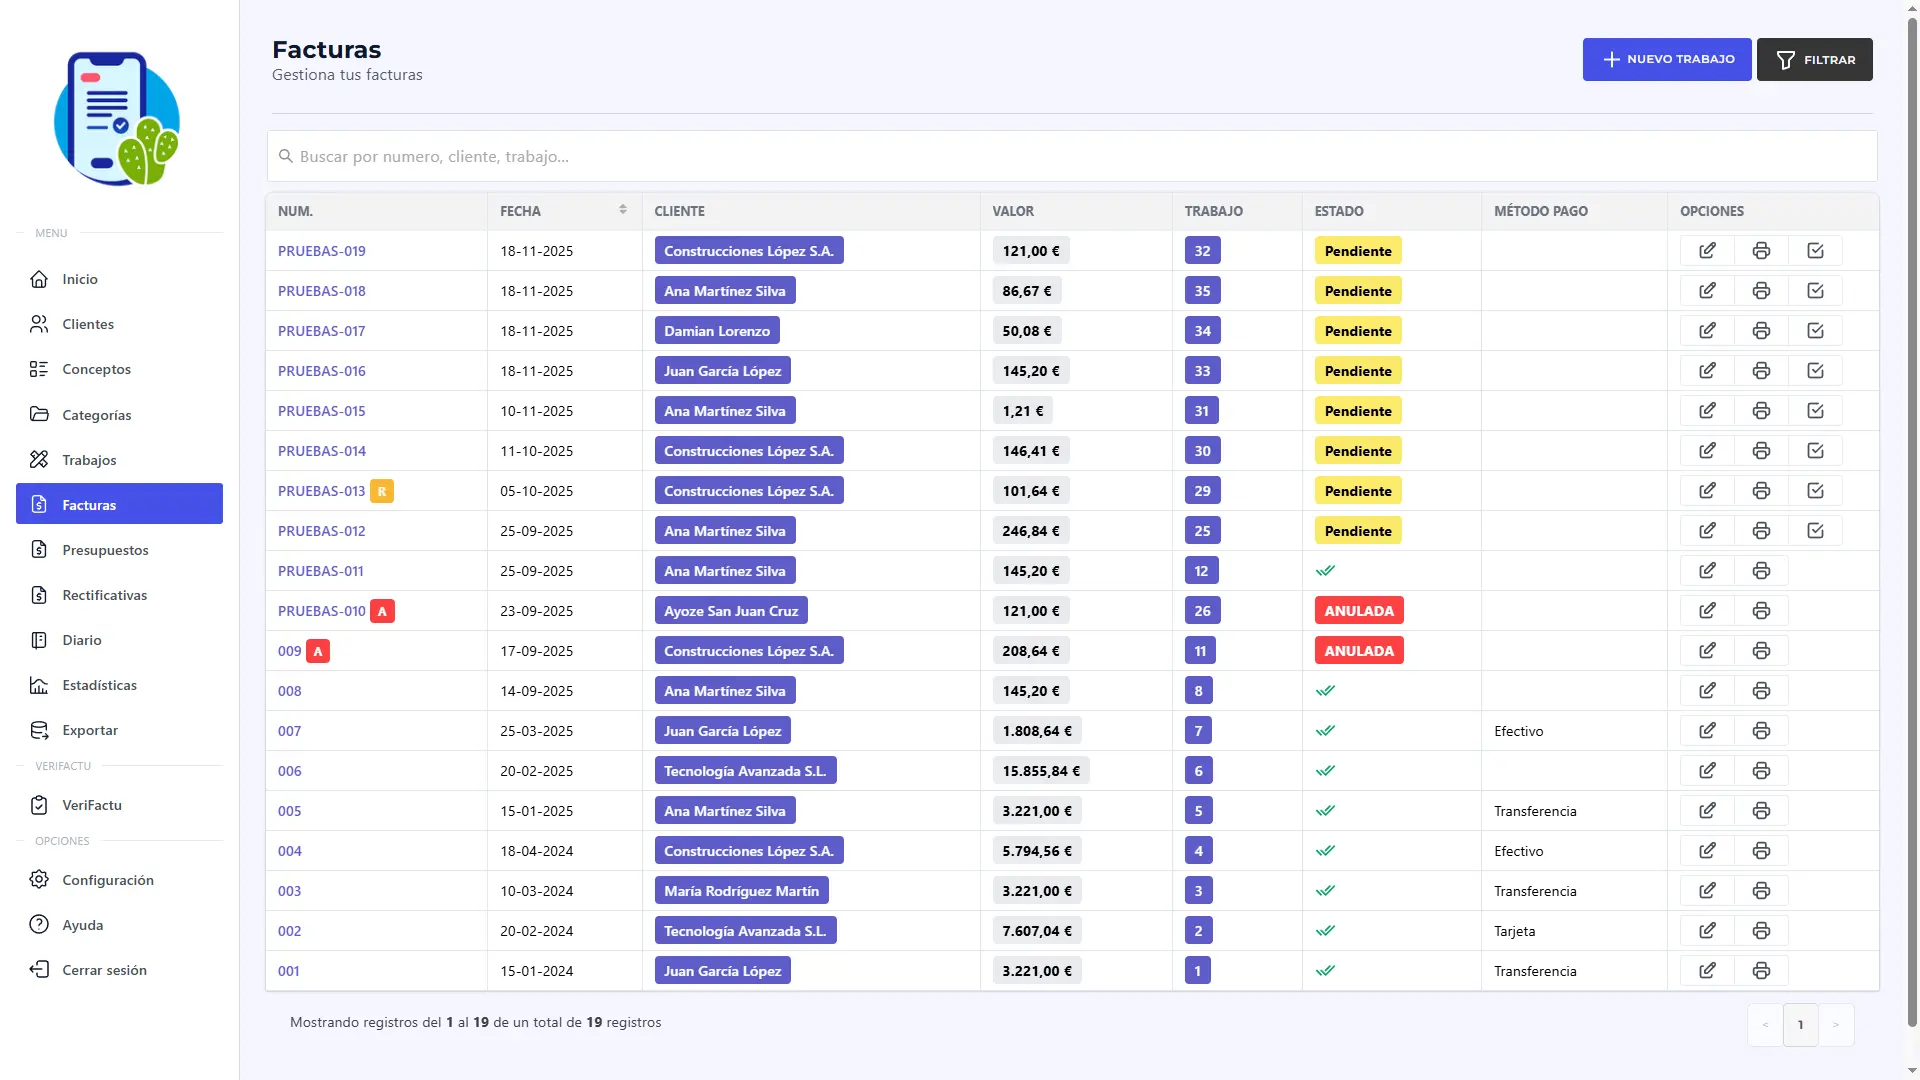Select the Diario icon in the sidebar
Image resolution: width=1920 pixels, height=1080 pixels.
pos(39,640)
